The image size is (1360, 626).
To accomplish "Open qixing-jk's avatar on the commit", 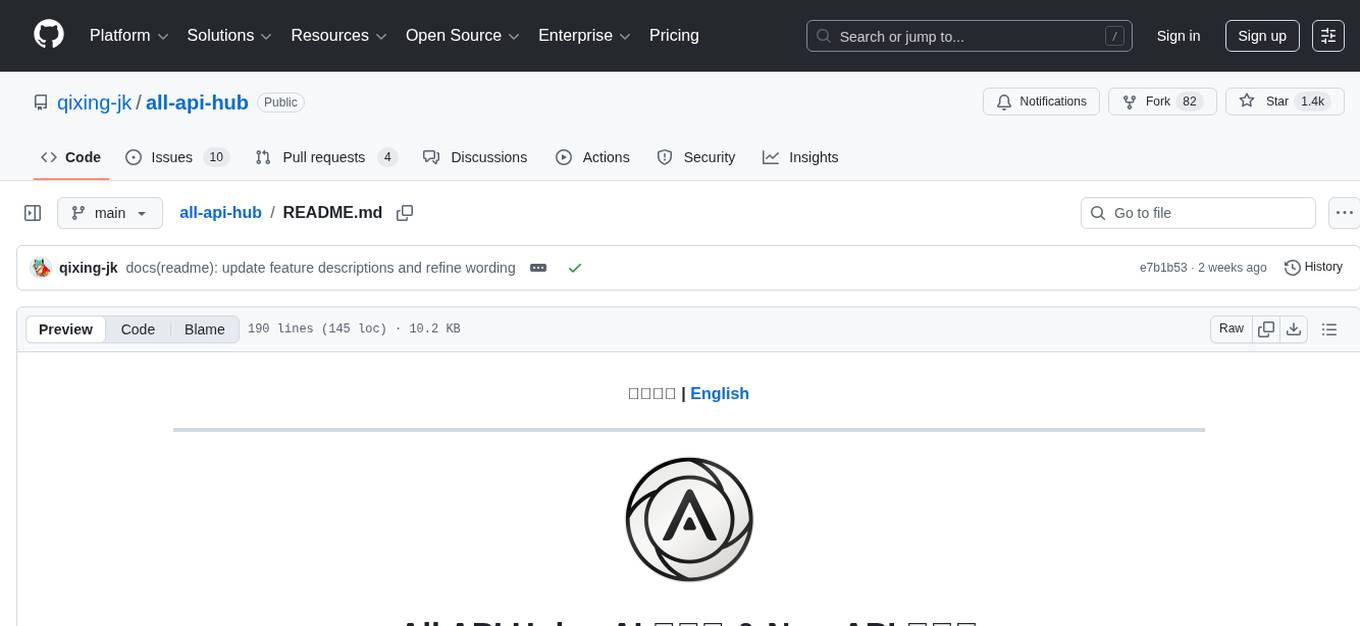I will [41, 267].
